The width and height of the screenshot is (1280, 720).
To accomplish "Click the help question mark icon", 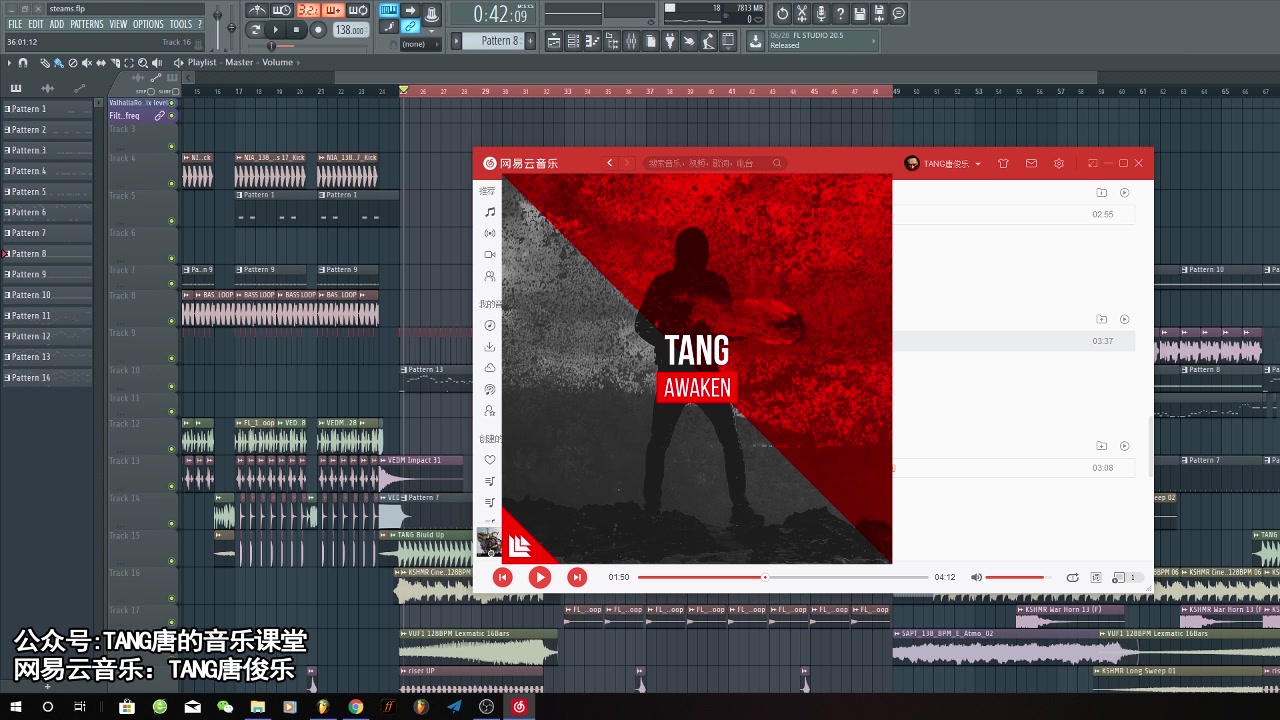I will (840, 14).
